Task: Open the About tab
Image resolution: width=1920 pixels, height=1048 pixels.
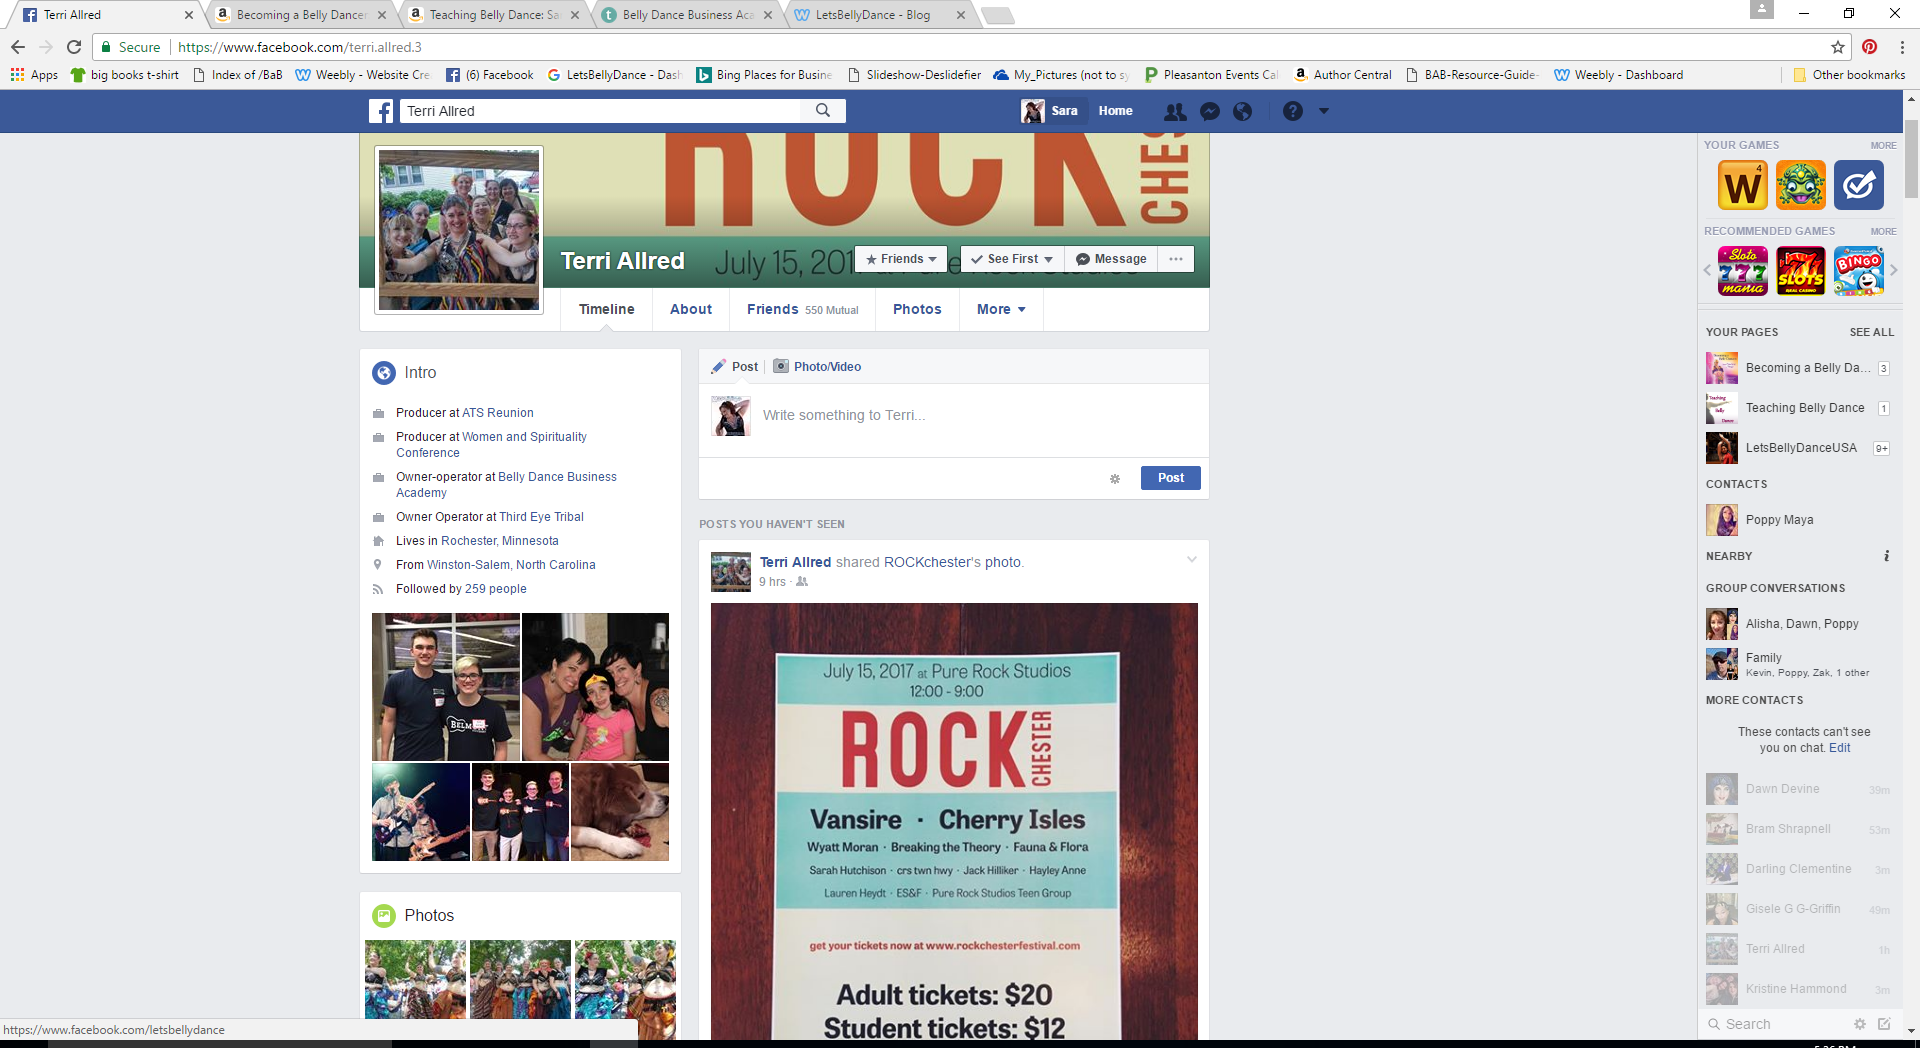Action: [x=691, y=309]
